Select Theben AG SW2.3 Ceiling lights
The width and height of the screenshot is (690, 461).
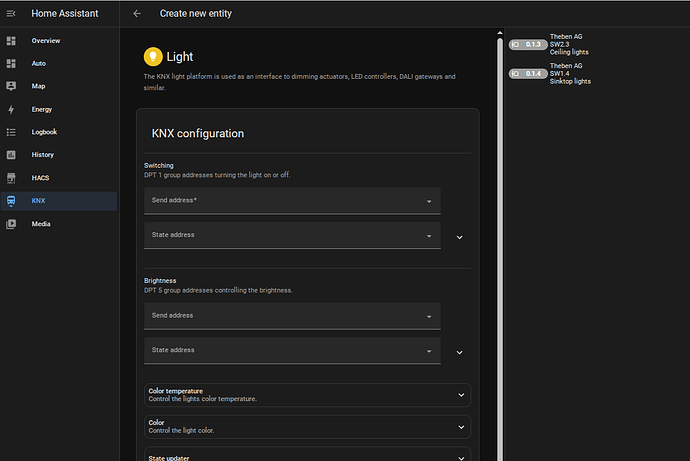tap(569, 44)
